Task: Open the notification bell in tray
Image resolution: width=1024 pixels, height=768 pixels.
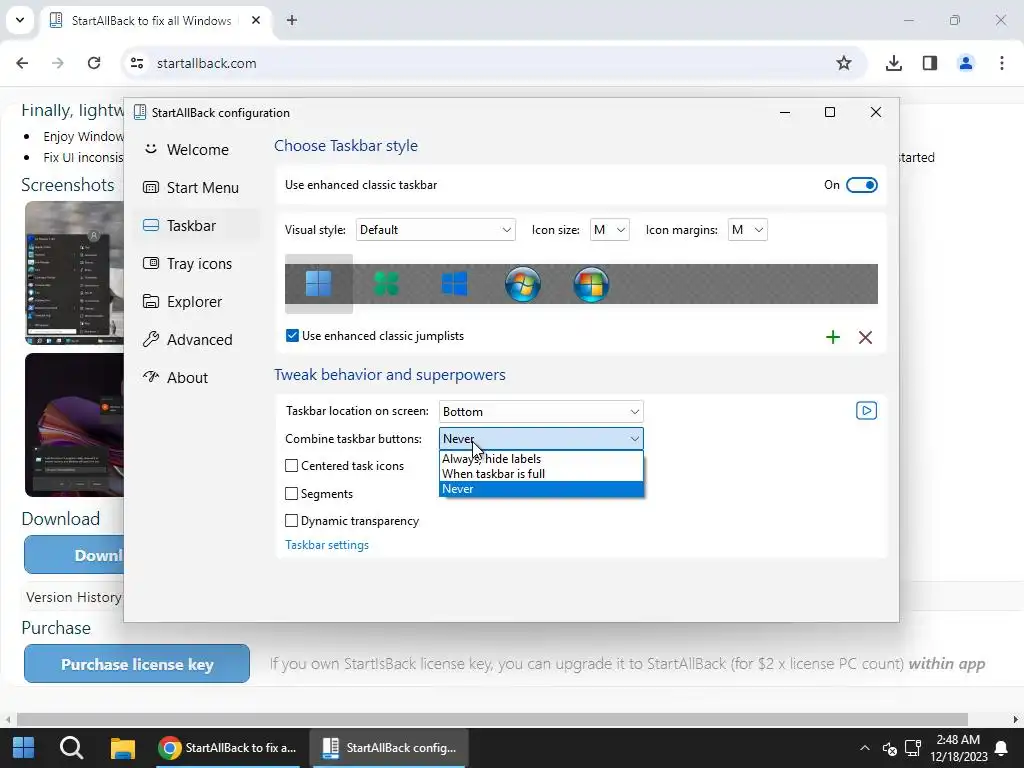Action: [x=1000, y=748]
